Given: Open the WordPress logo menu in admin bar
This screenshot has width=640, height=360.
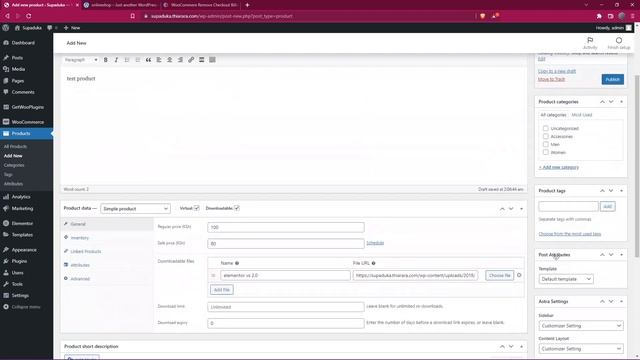Looking at the screenshot, I should tap(6, 28).
